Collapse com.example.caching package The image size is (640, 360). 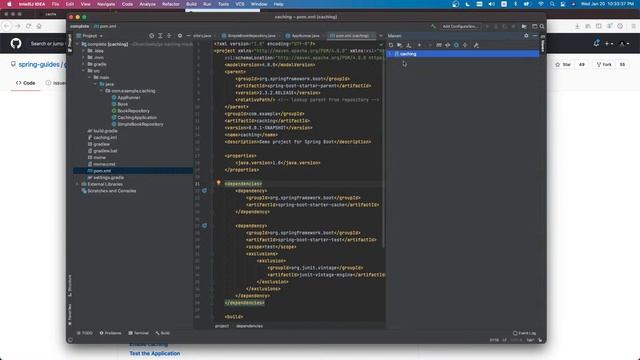[x=101, y=91]
